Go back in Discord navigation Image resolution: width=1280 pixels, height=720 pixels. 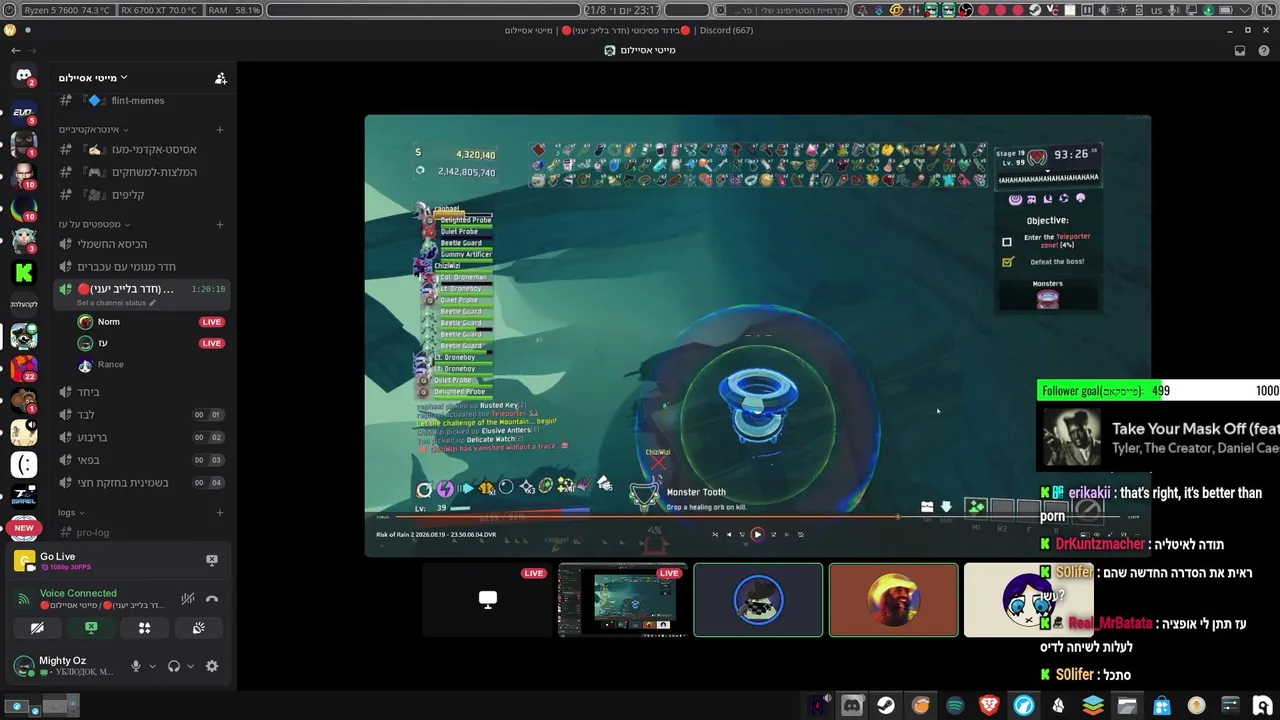point(15,50)
